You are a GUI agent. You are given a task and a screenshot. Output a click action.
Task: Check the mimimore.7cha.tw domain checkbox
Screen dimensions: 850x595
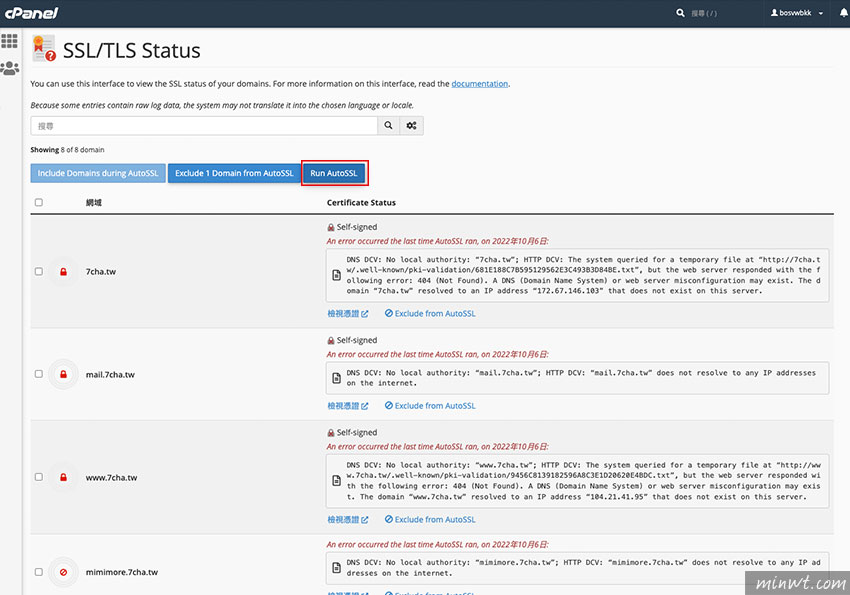click(38, 572)
